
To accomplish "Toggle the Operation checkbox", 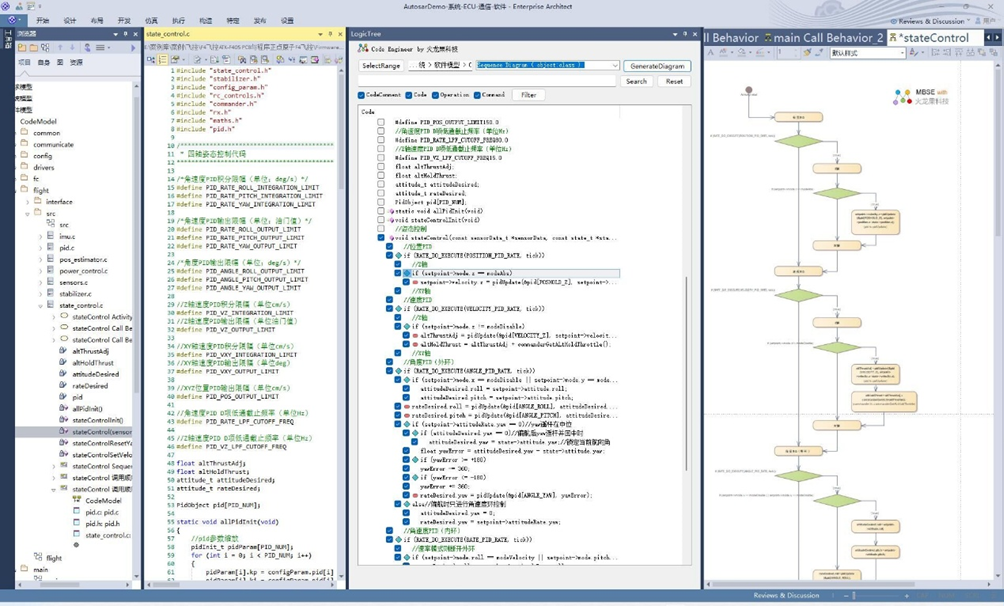I will (436, 95).
